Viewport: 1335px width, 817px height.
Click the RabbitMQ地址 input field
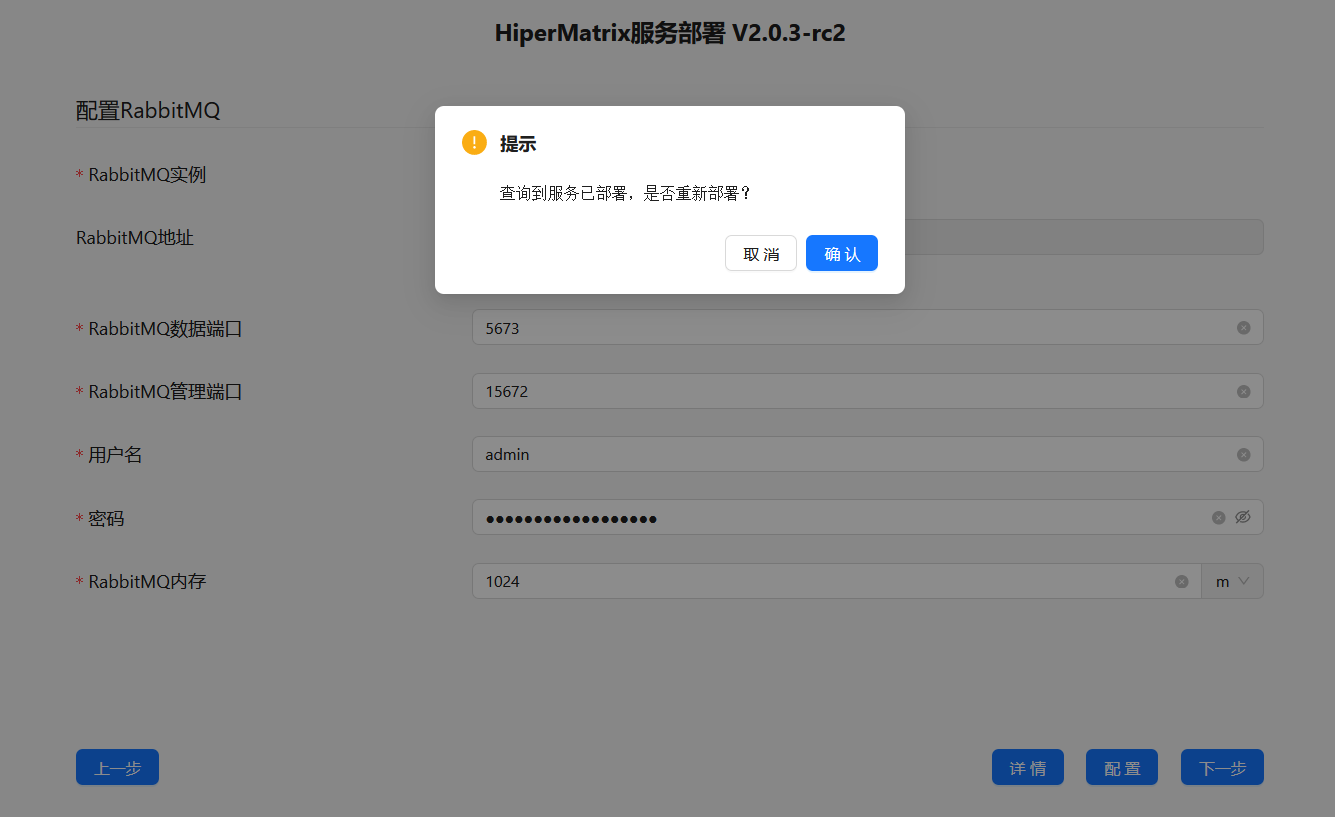[x=1084, y=237]
